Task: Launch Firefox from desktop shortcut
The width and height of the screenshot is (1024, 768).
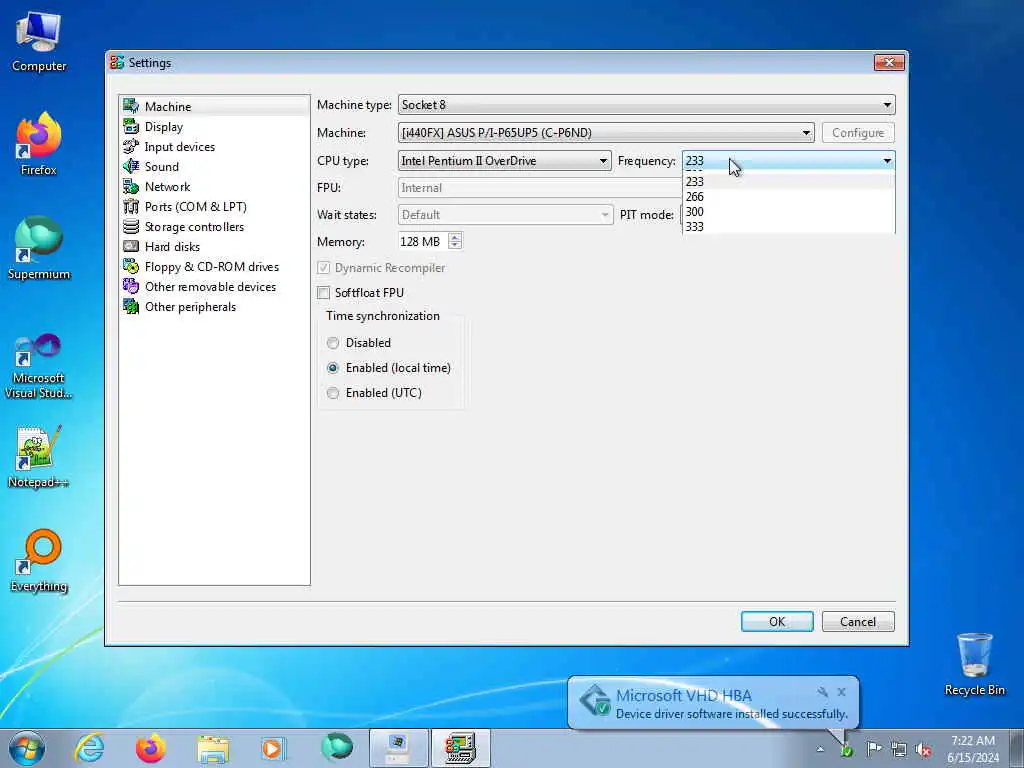Action: click(x=39, y=144)
